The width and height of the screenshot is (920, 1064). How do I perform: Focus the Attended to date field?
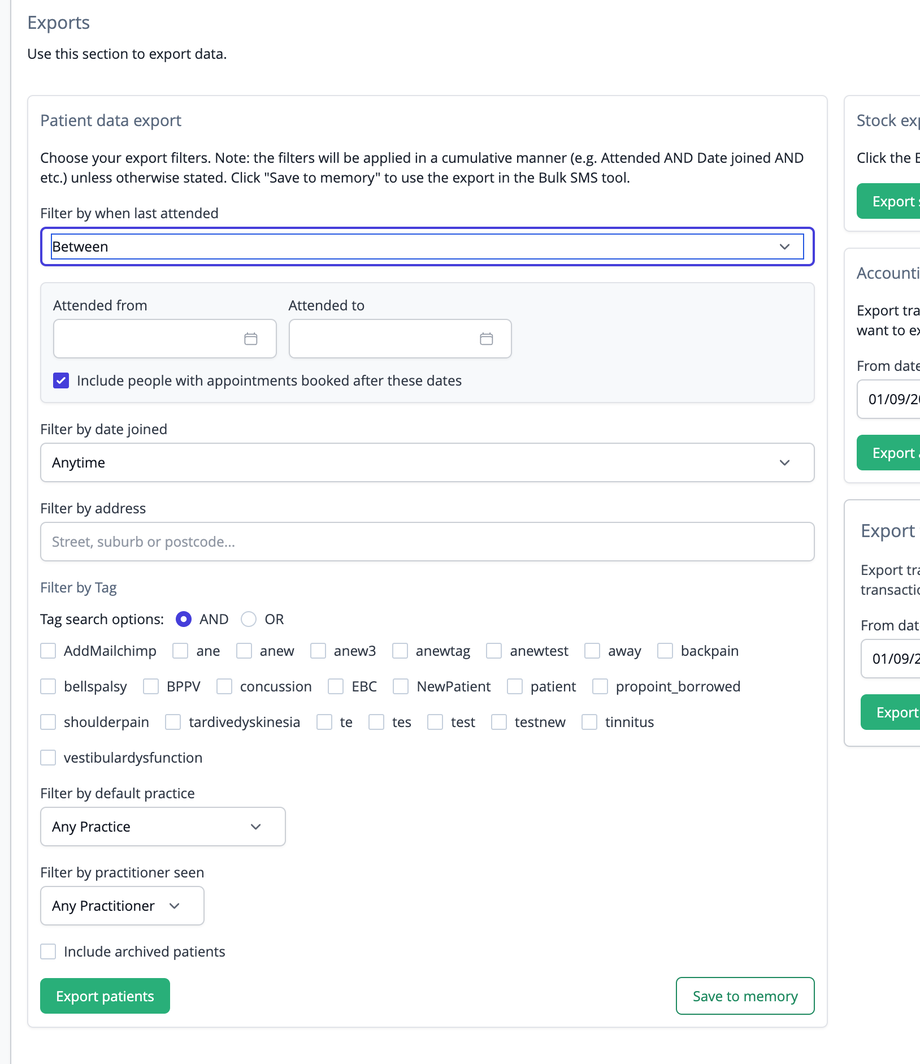tap(400, 339)
